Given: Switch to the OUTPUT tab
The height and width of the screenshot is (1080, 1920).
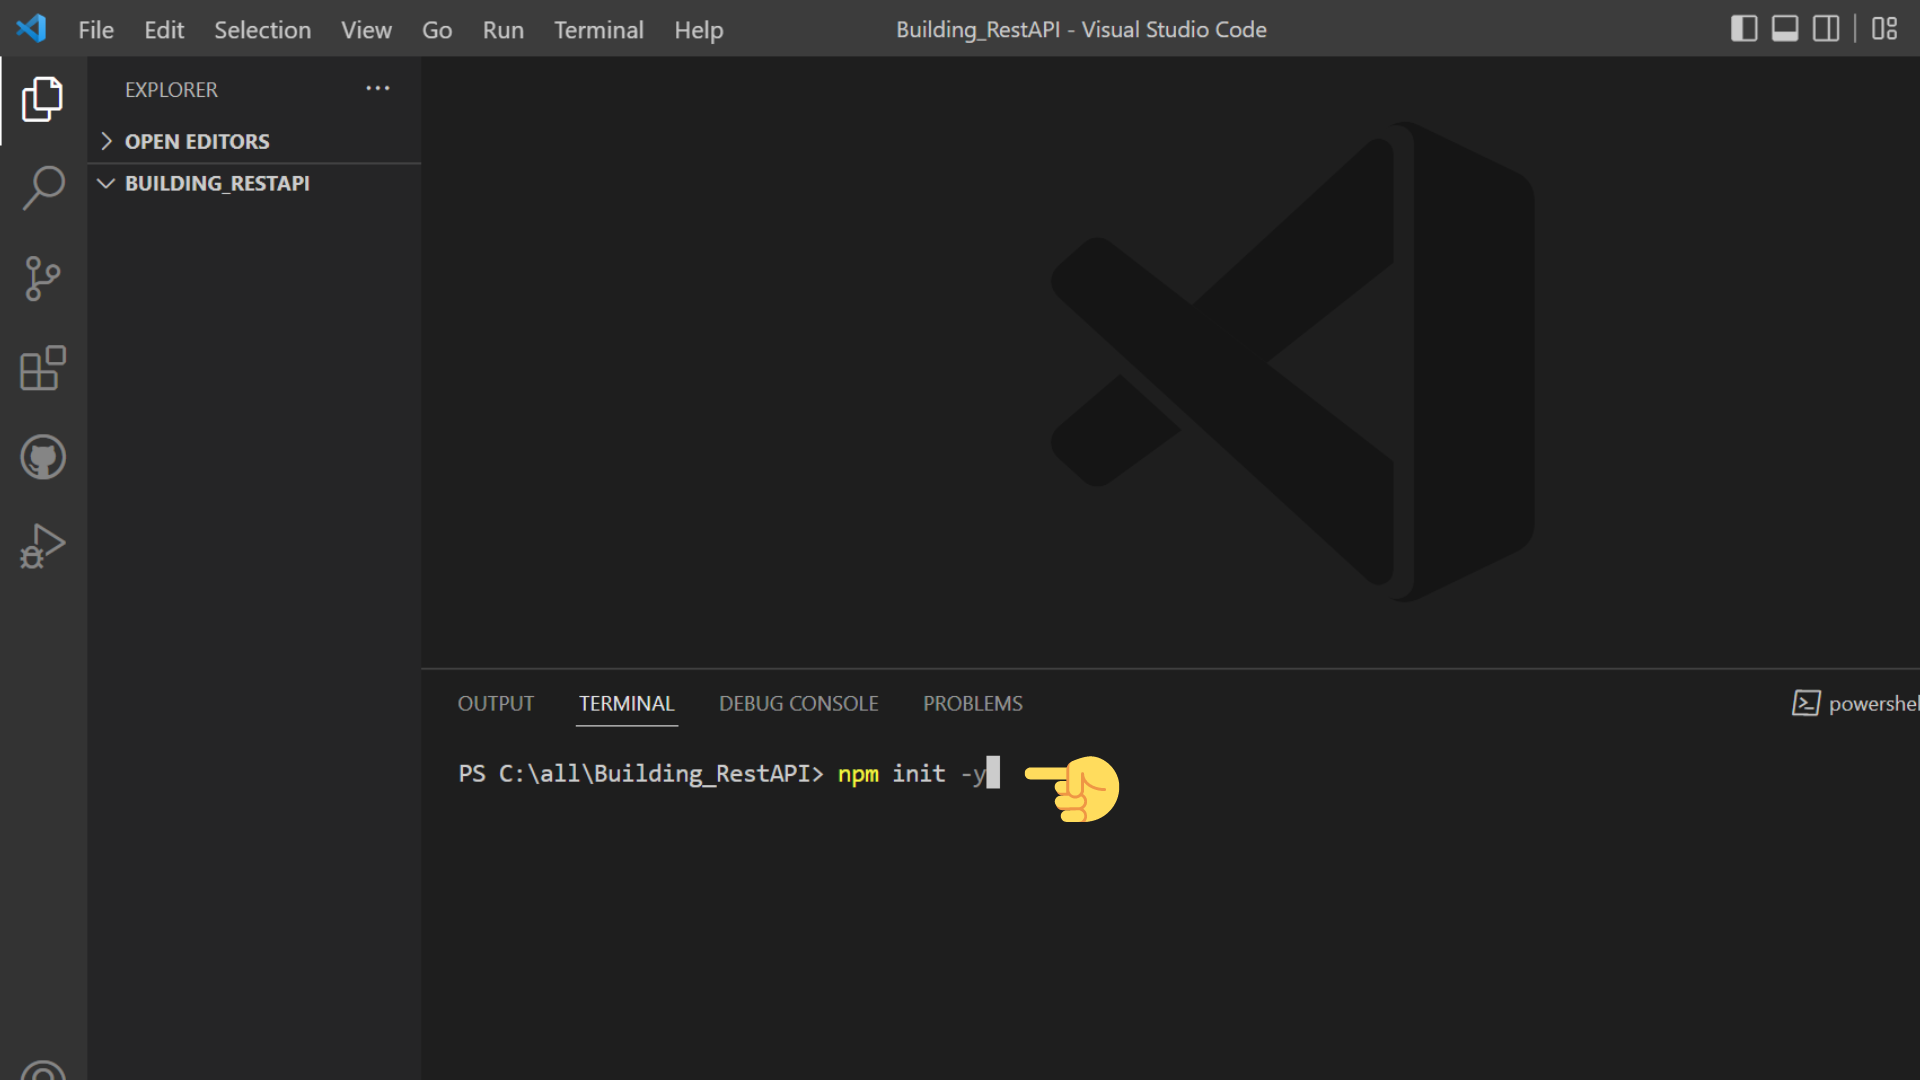Looking at the screenshot, I should [x=495, y=703].
